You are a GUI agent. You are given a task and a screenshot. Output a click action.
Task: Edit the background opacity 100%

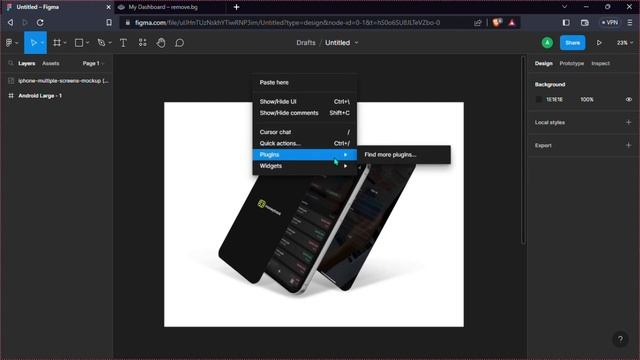pos(587,100)
